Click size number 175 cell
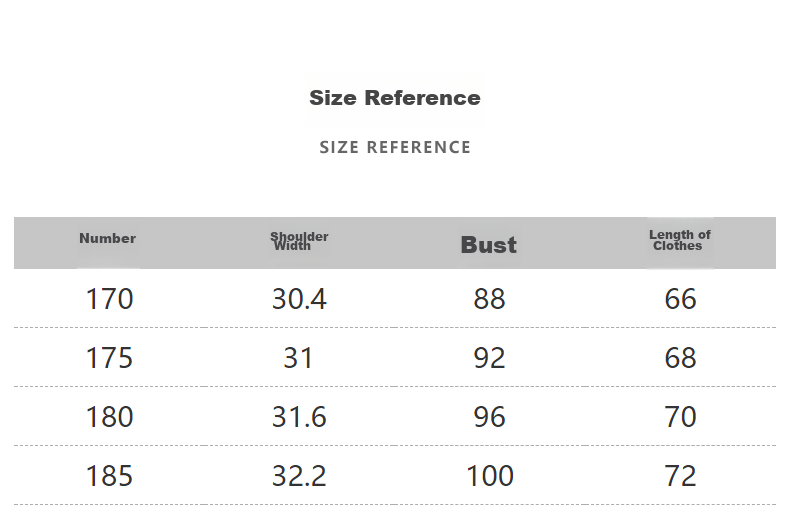Viewport: 790px width, 505px height. point(109,358)
